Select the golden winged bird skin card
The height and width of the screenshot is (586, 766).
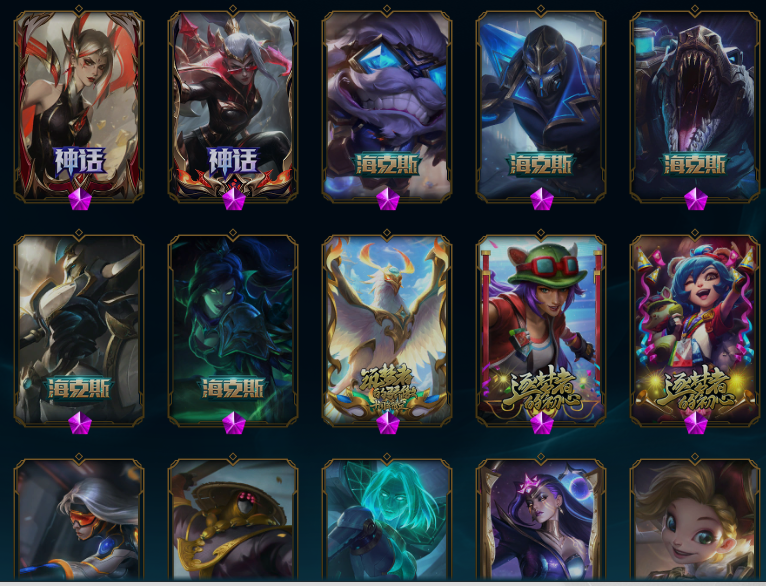387,329
